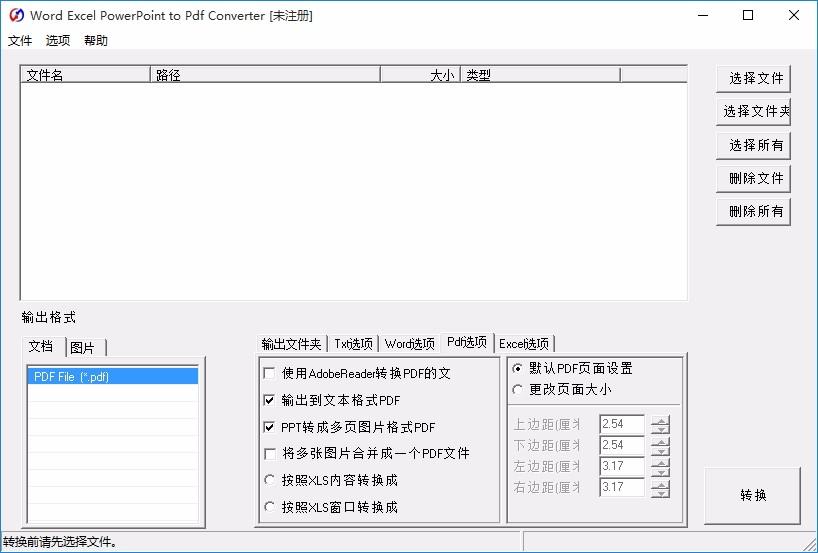
Task: Maximize the converter window
Action: [748, 15]
